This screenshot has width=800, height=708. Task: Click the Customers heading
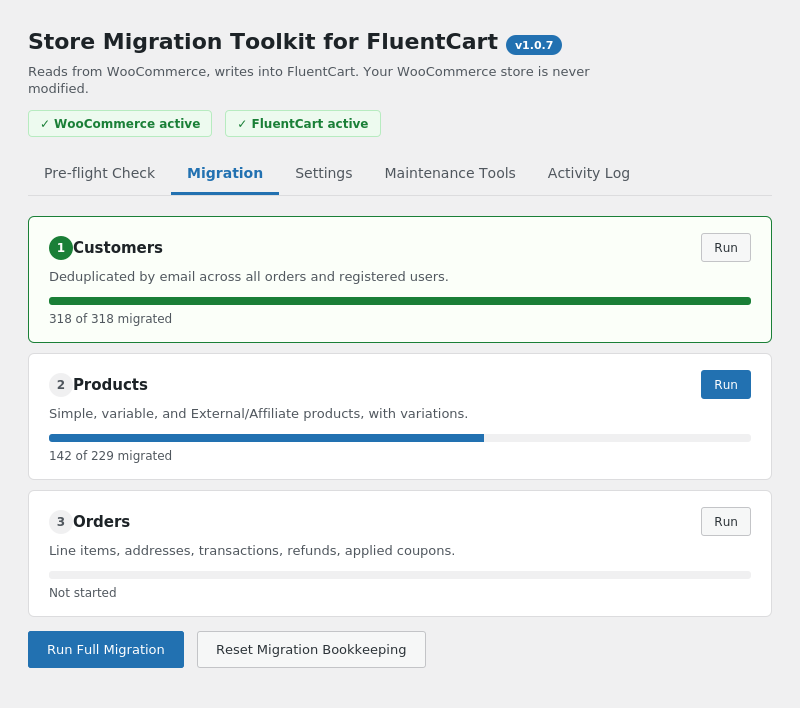(118, 248)
